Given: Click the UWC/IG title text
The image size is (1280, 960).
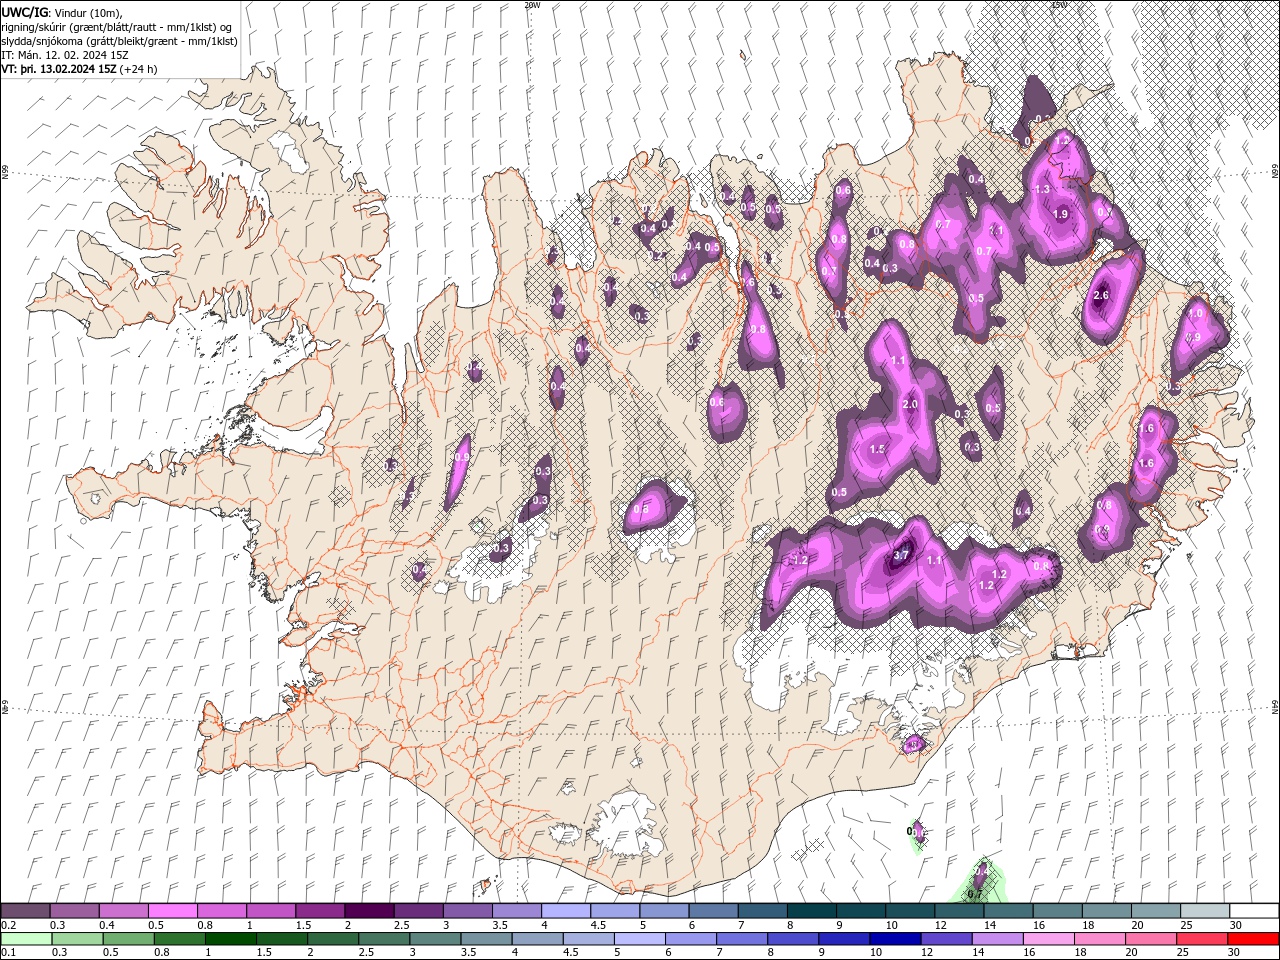Looking at the screenshot, I should point(26,12).
